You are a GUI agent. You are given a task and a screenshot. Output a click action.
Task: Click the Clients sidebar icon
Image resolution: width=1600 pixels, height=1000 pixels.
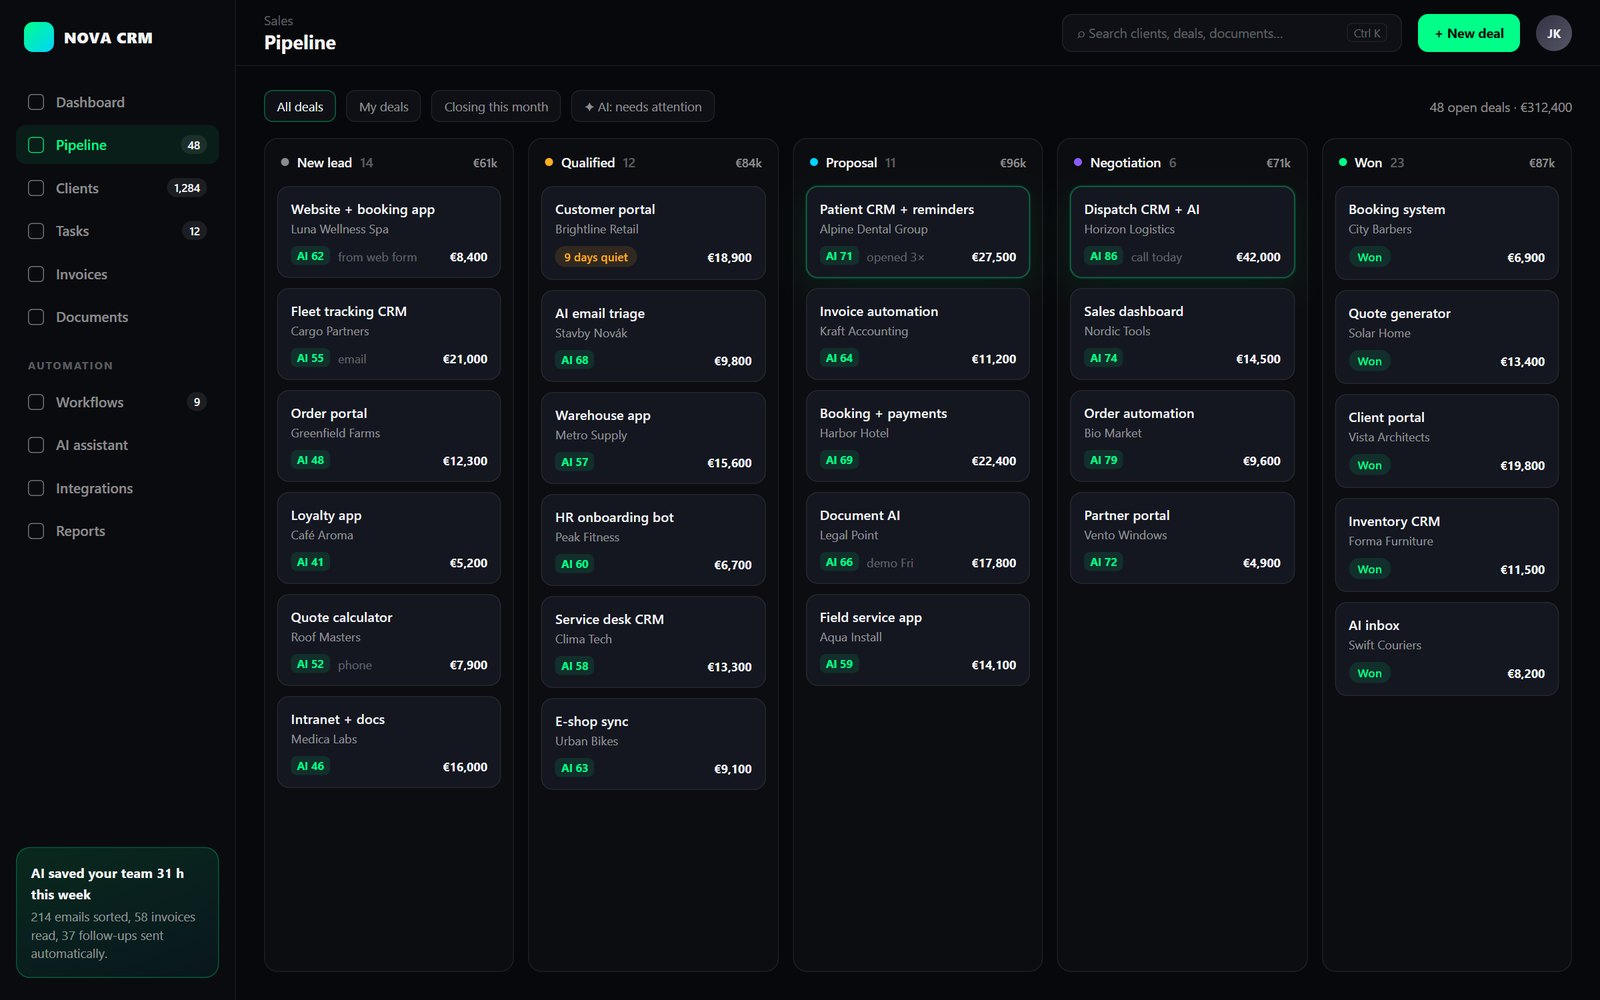[36, 188]
